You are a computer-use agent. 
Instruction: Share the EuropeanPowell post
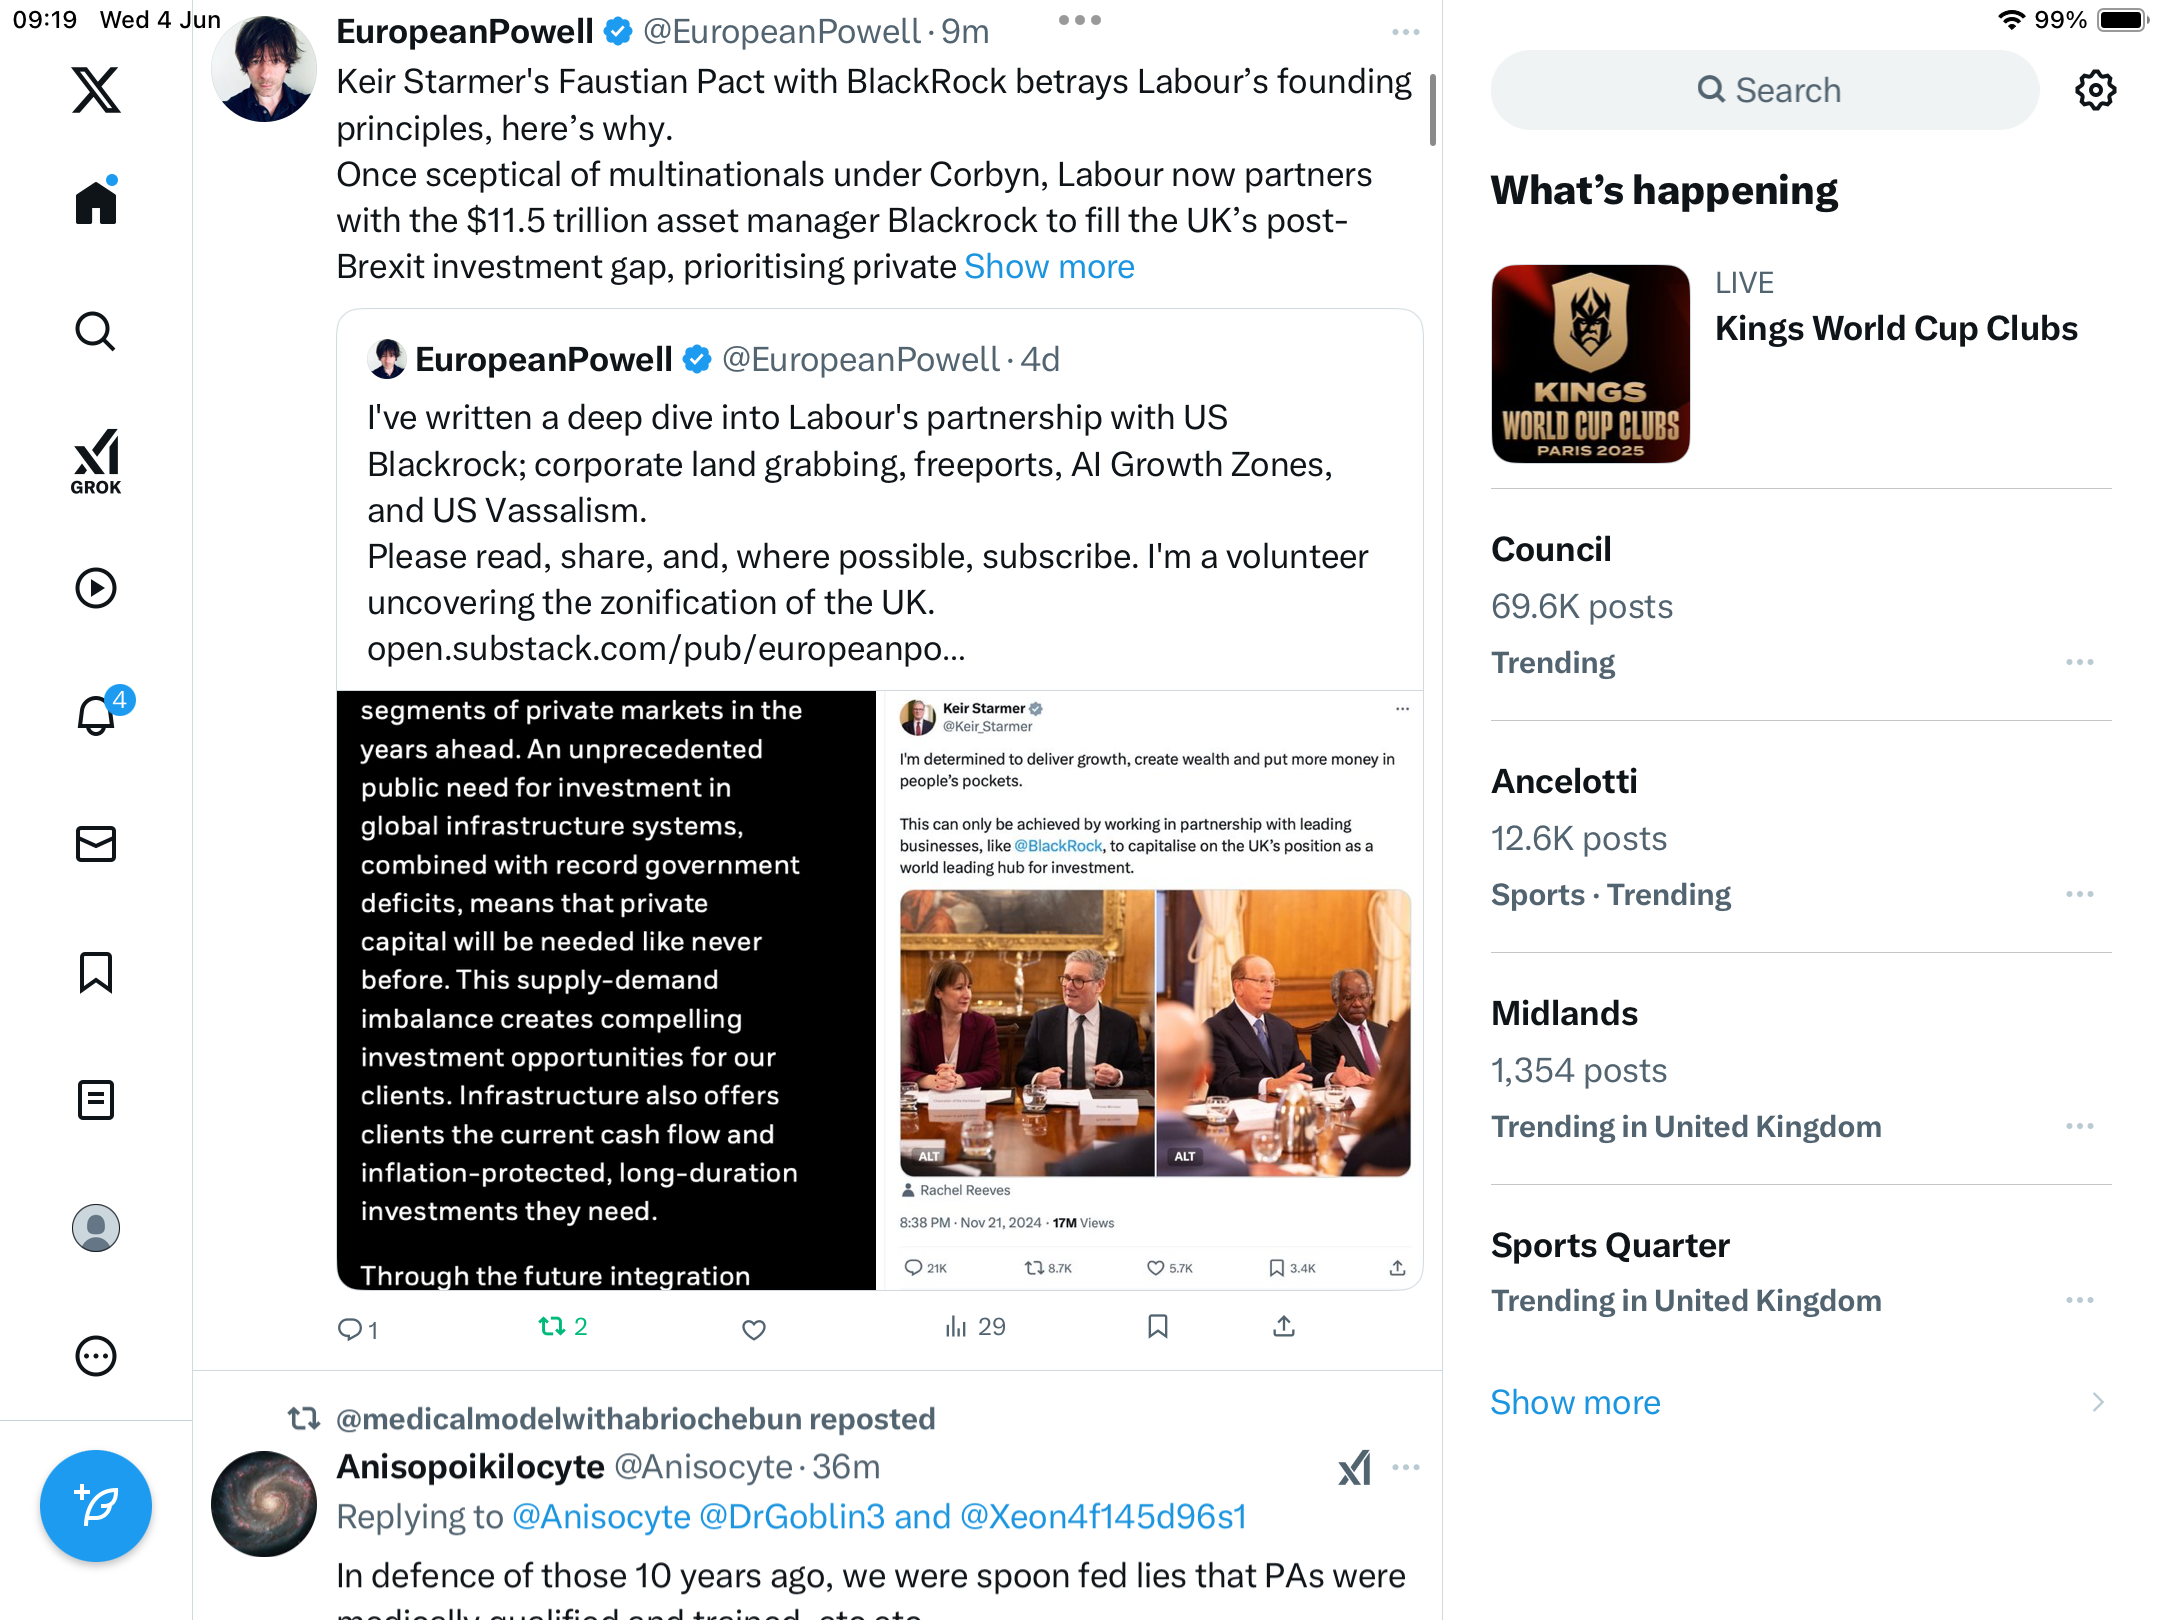(1284, 1327)
